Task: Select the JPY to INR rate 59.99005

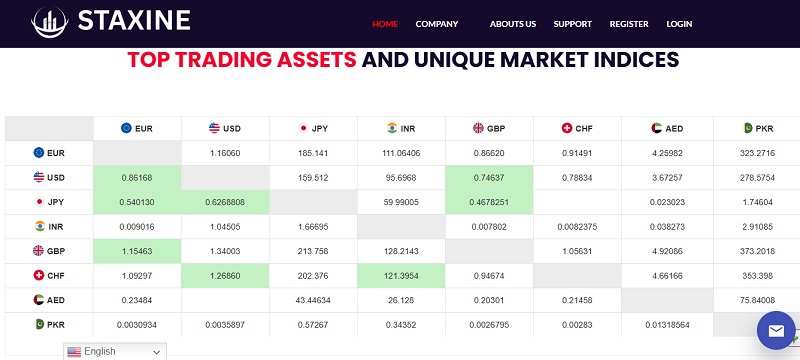Action: pos(401,202)
